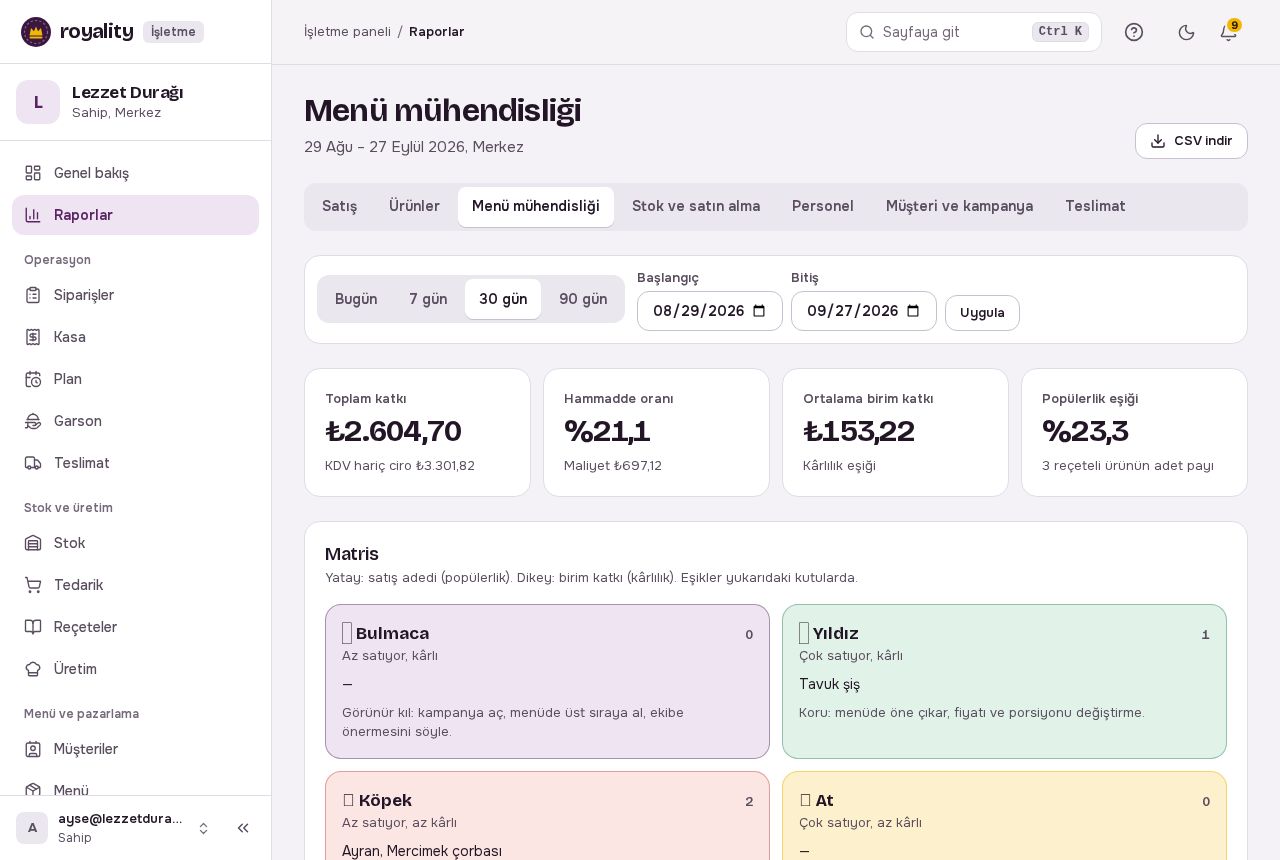The width and height of the screenshot is (1280, 860).
Task: Click Ortalama birim katkı value ₺153,22
Action: pos(859,432)
